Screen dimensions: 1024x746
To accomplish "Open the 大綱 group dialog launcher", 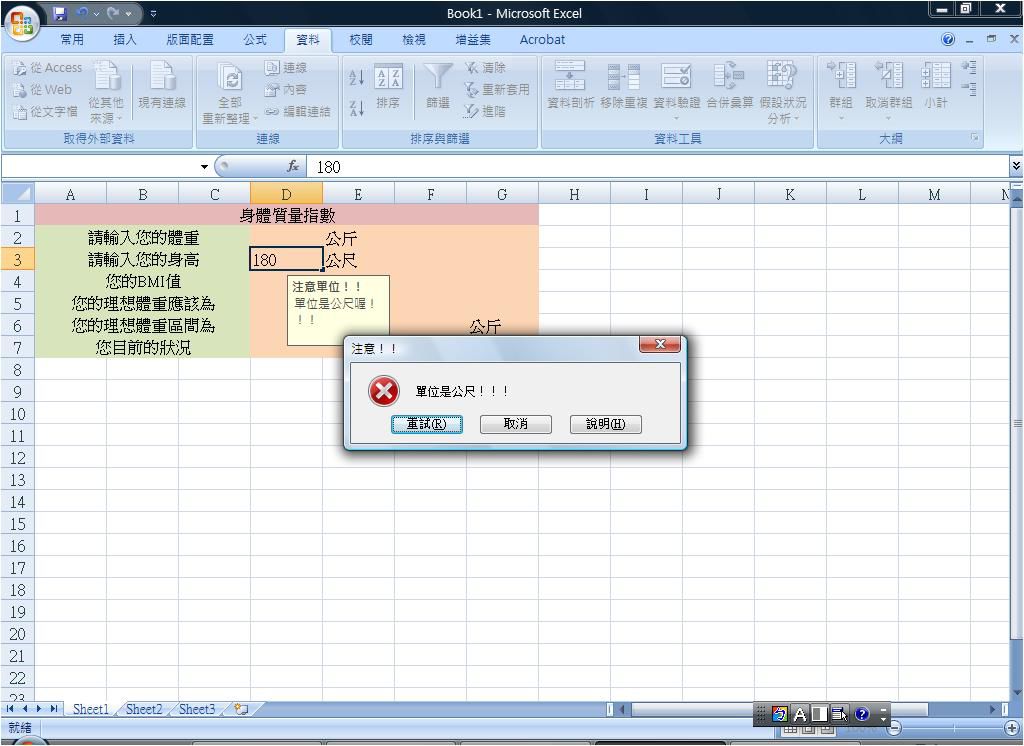I will [x=974, y=138].
